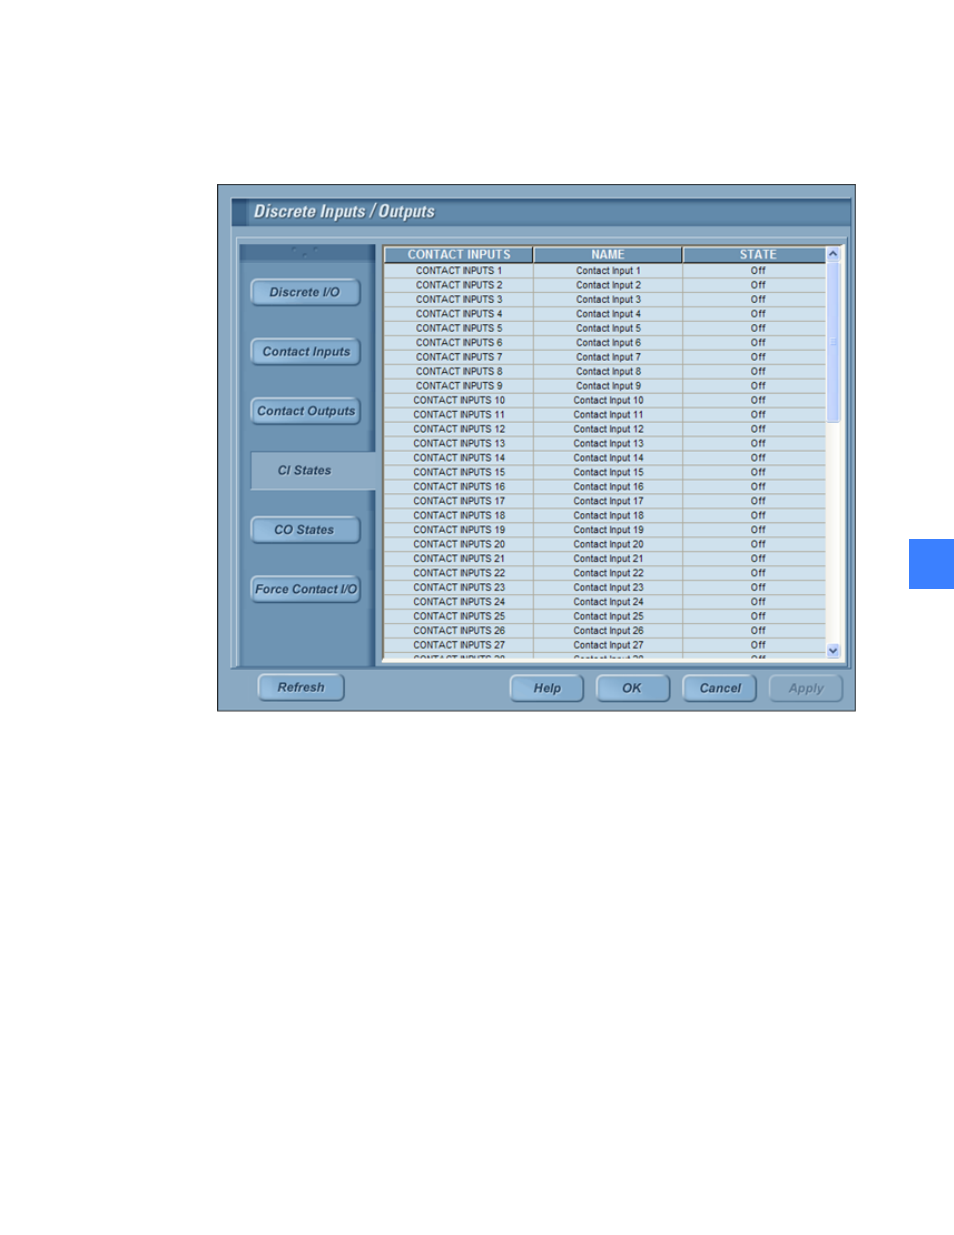Screen dimensions: 954x1235
Task: Click the Contact Input 27 name cell
Action: (x=608, y=646)
